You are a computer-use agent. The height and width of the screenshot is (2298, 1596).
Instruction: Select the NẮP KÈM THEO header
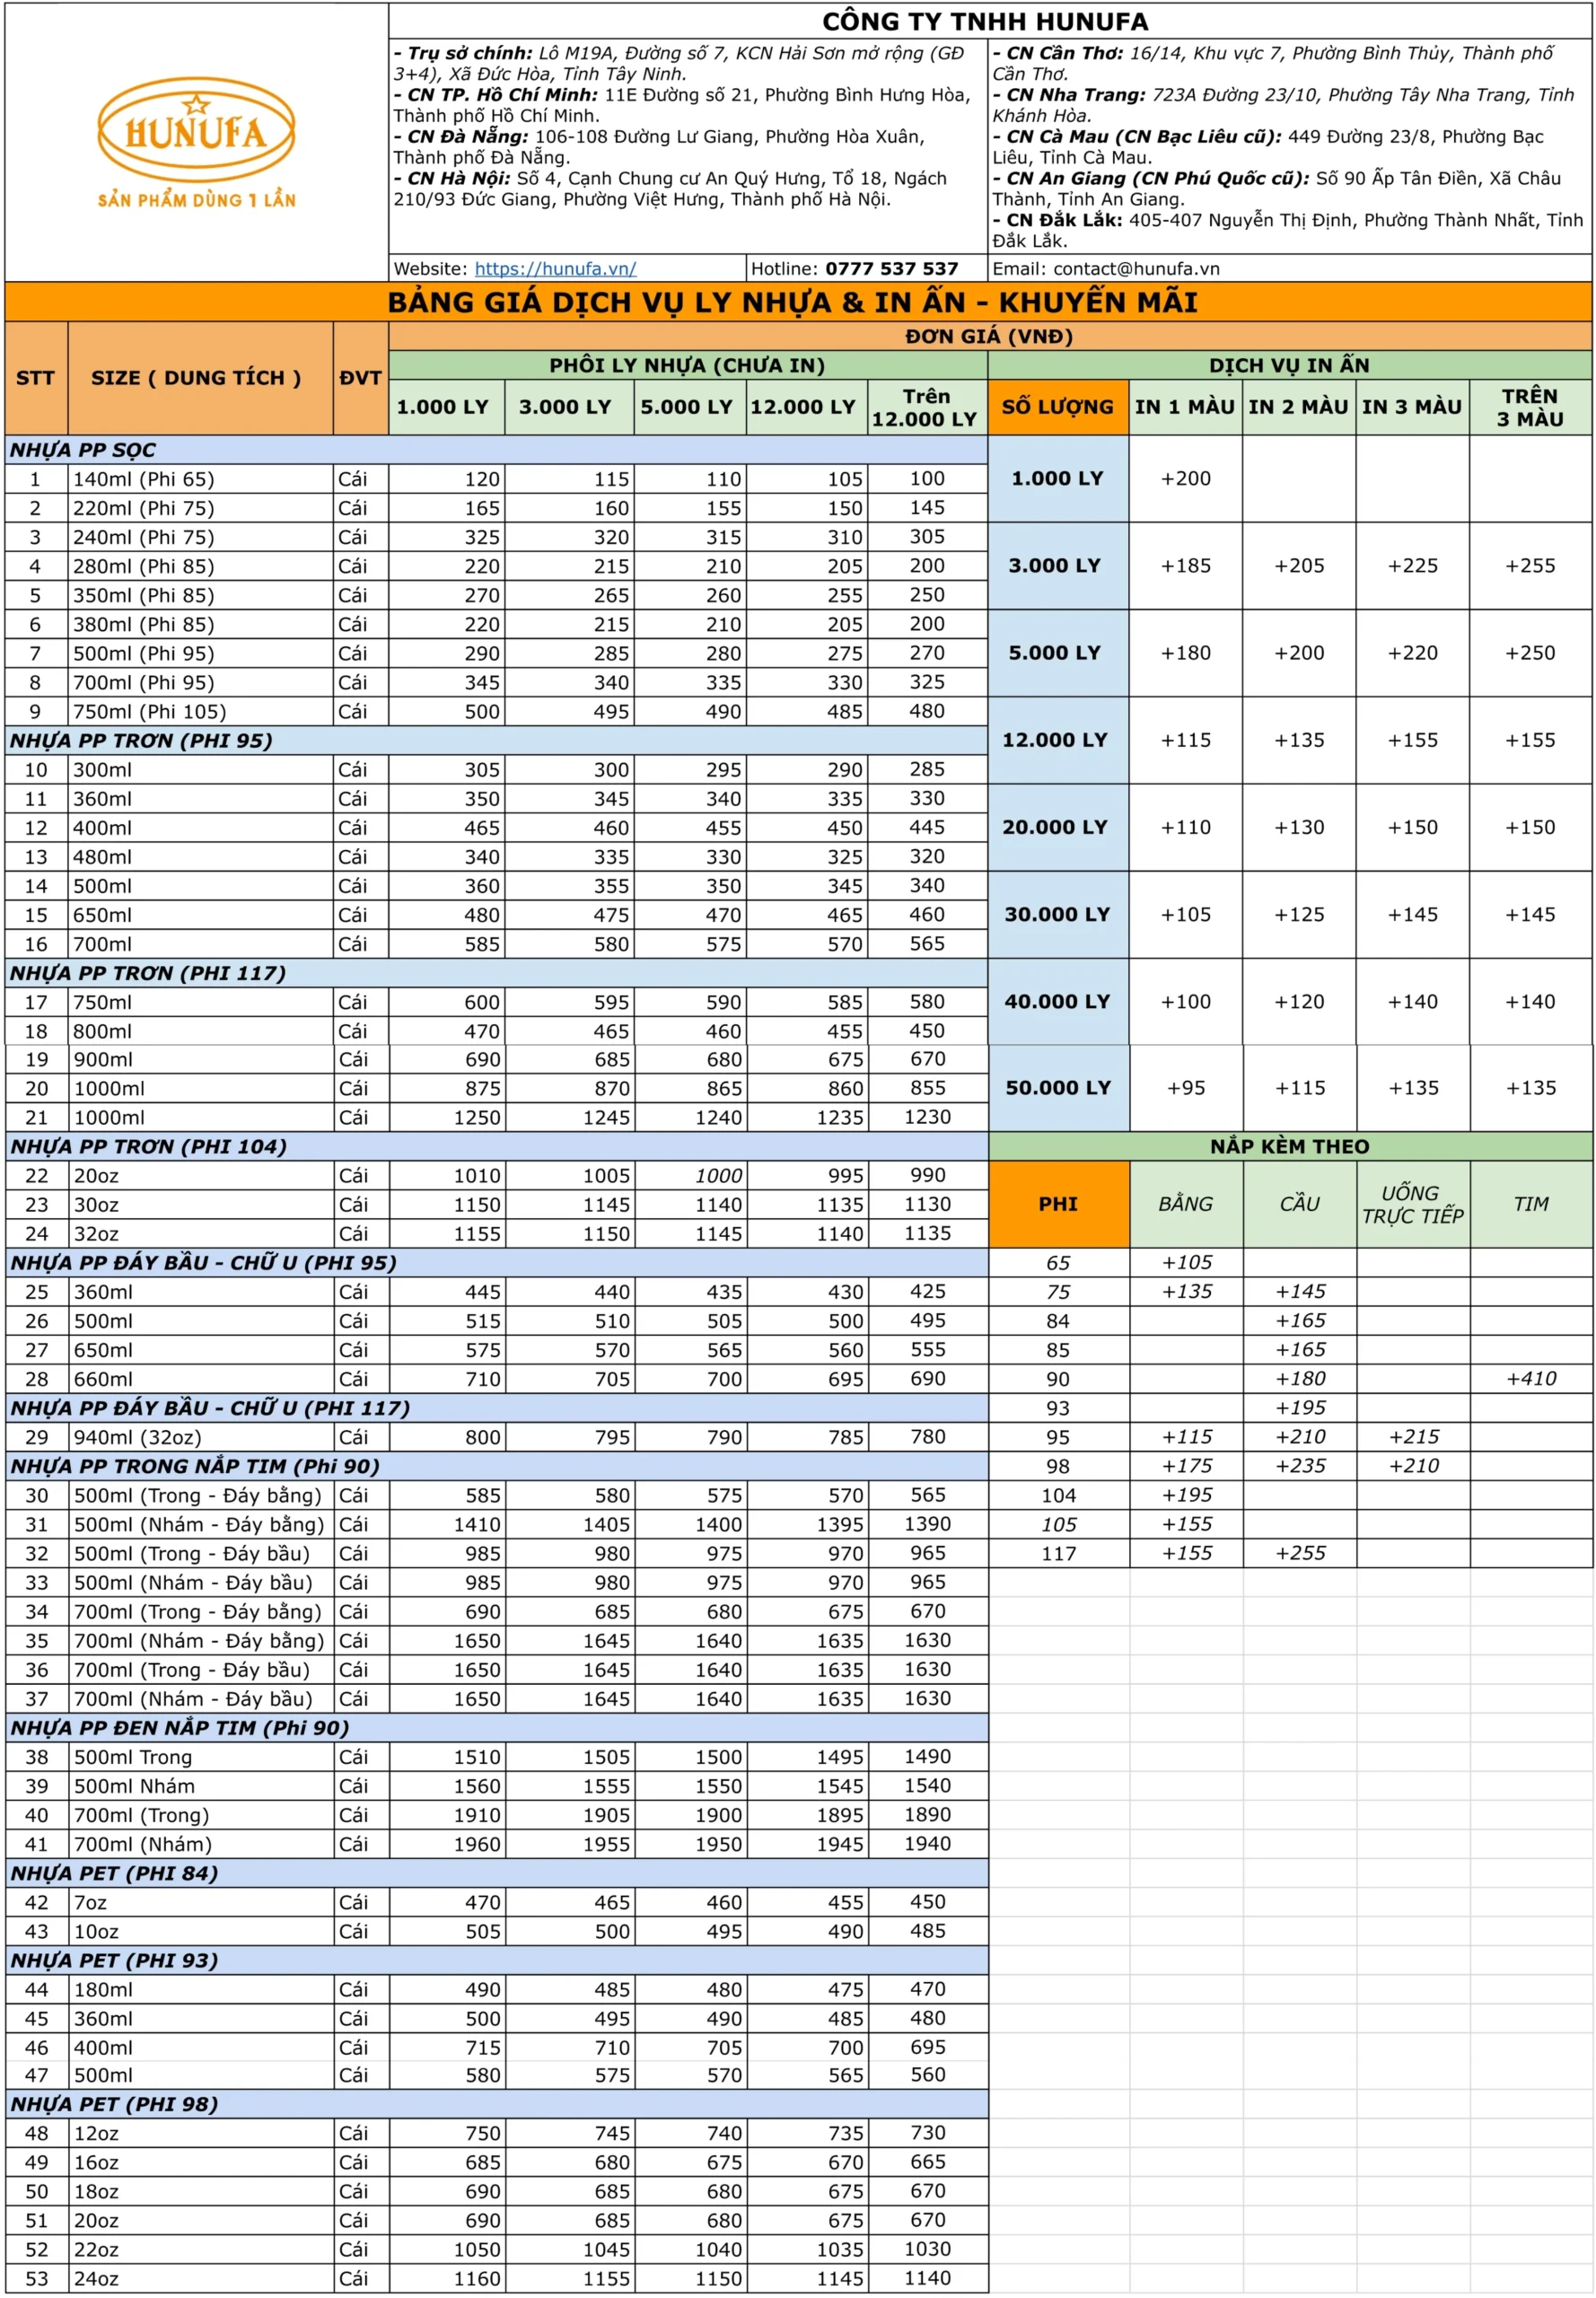1290,1146
